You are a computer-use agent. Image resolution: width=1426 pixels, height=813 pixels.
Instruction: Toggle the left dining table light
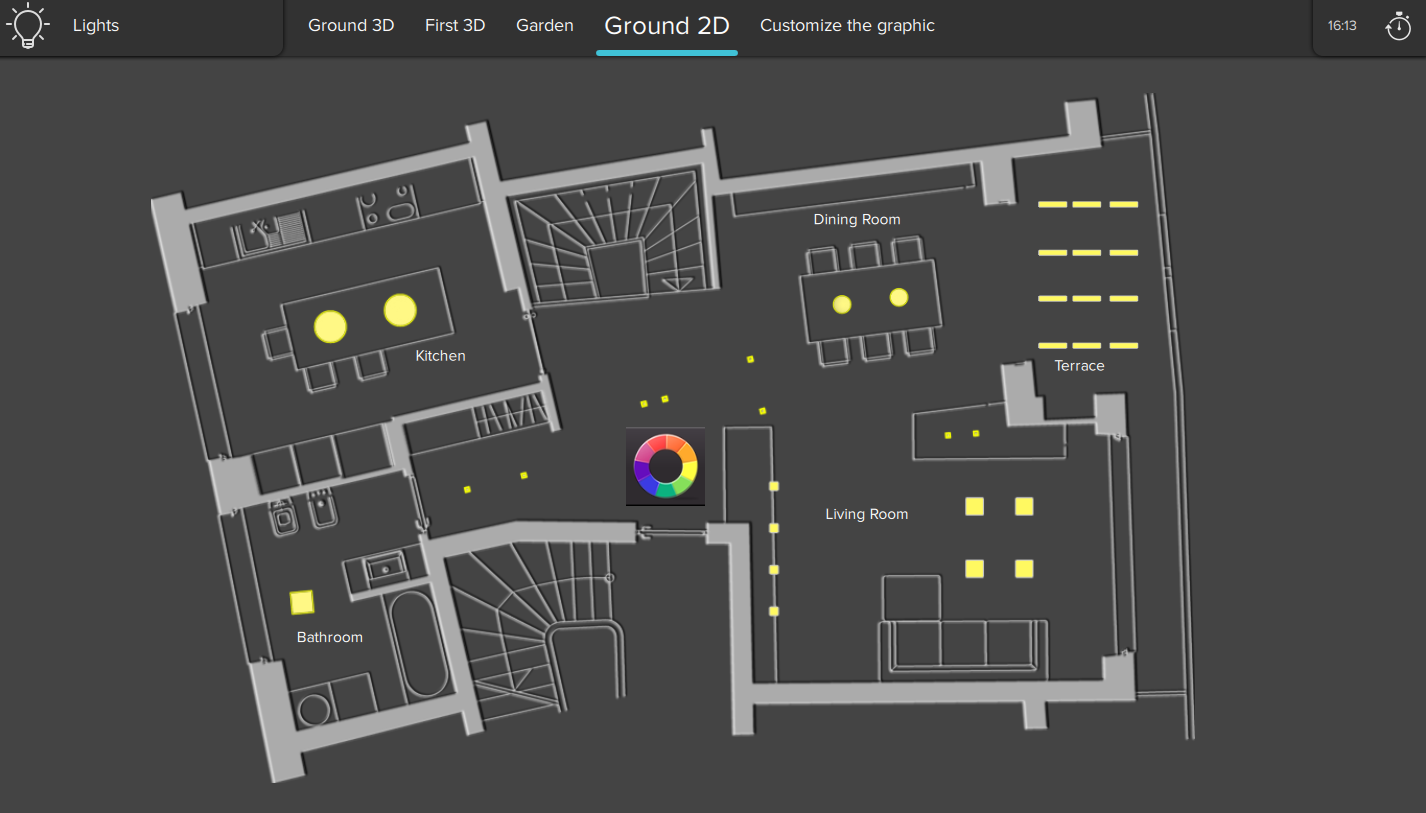click(842, 304)
